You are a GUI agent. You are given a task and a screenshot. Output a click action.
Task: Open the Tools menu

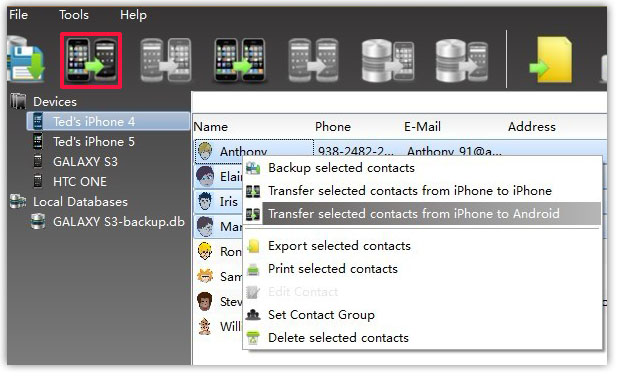click(74, 15)
